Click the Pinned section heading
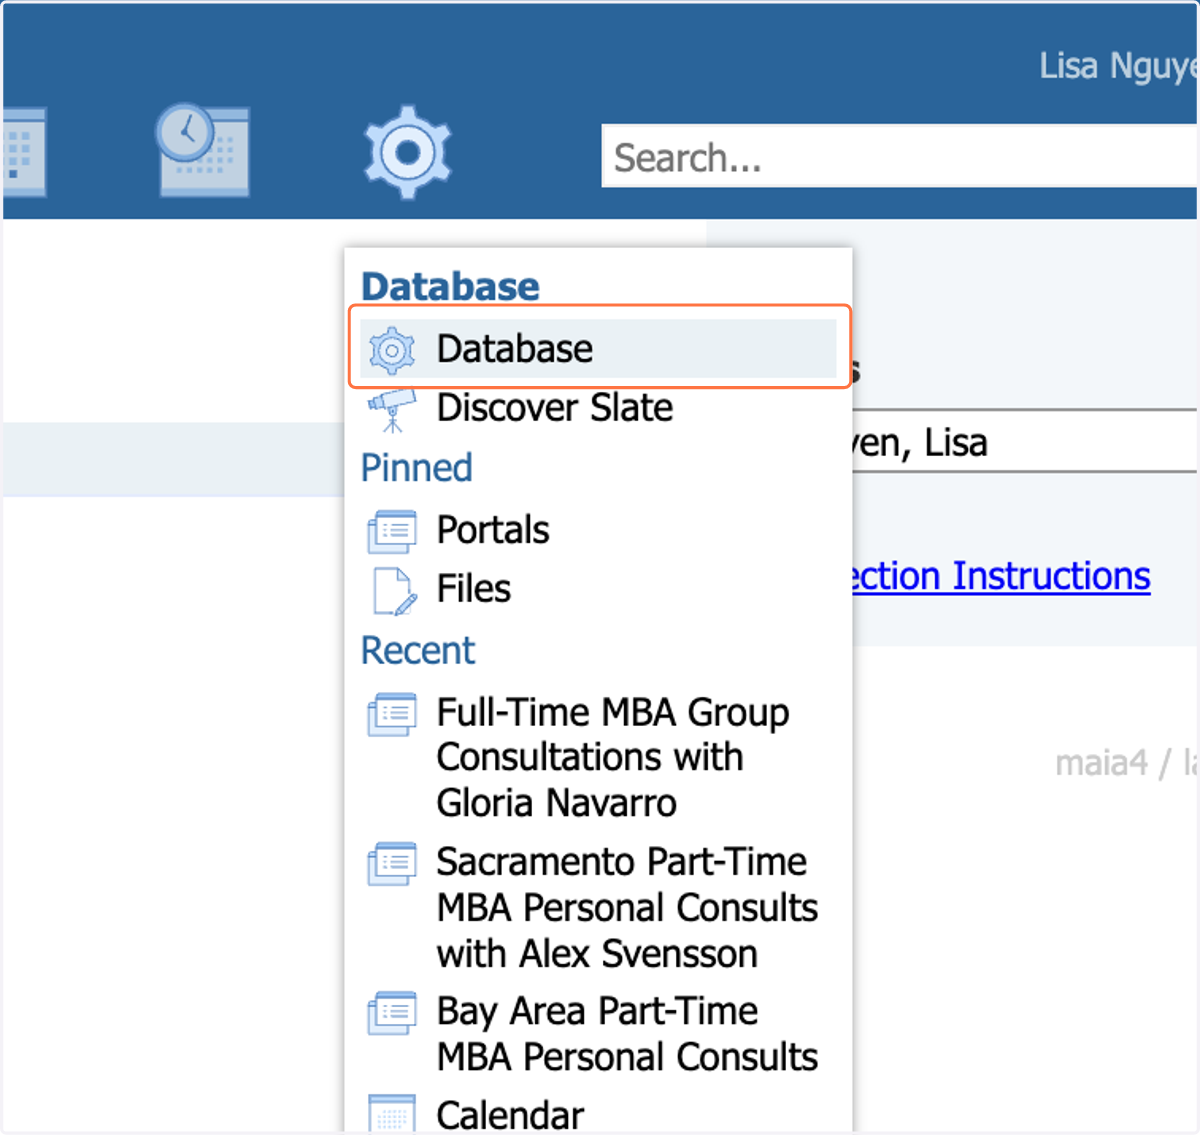 coord(416,468)
